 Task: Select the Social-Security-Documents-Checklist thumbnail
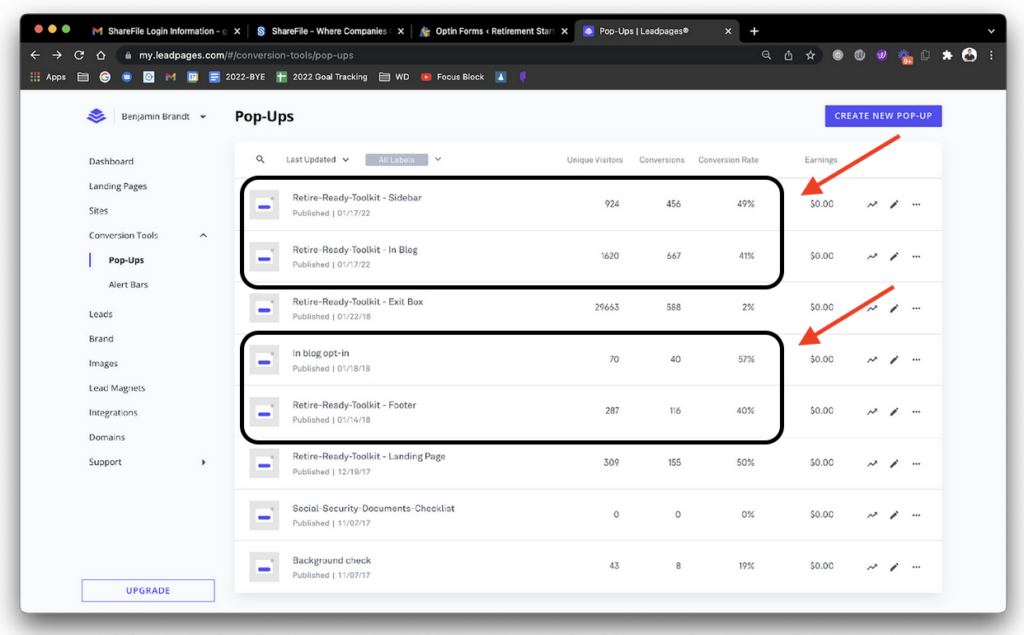click(264, 515)
